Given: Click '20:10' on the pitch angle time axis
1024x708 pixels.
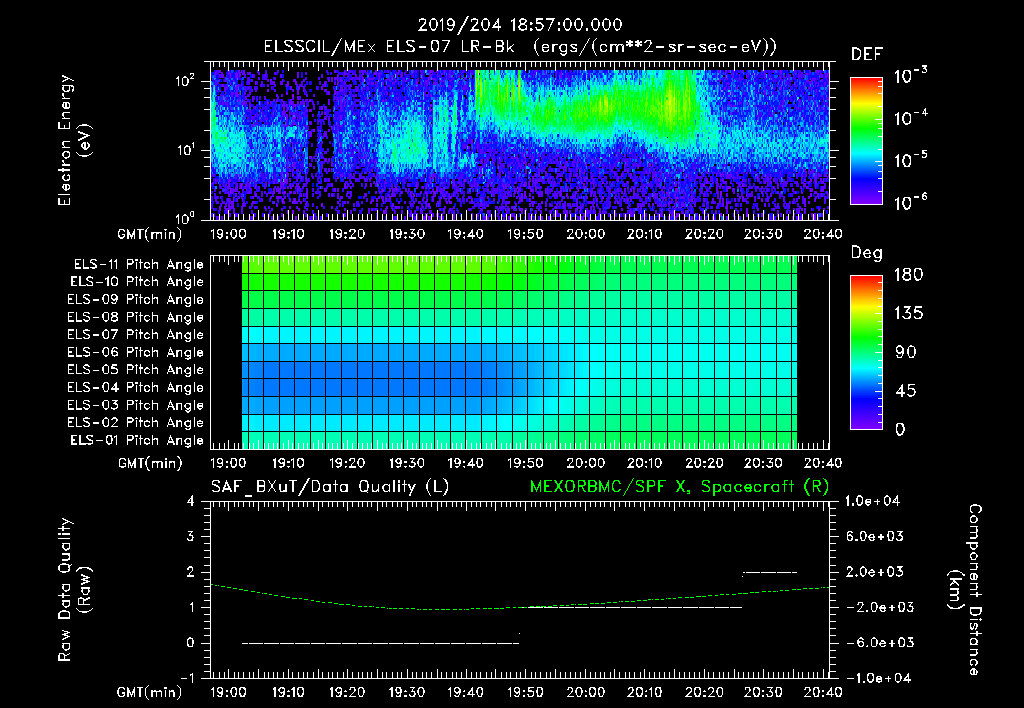Looking at the screenshot, I should coord(645,463).
